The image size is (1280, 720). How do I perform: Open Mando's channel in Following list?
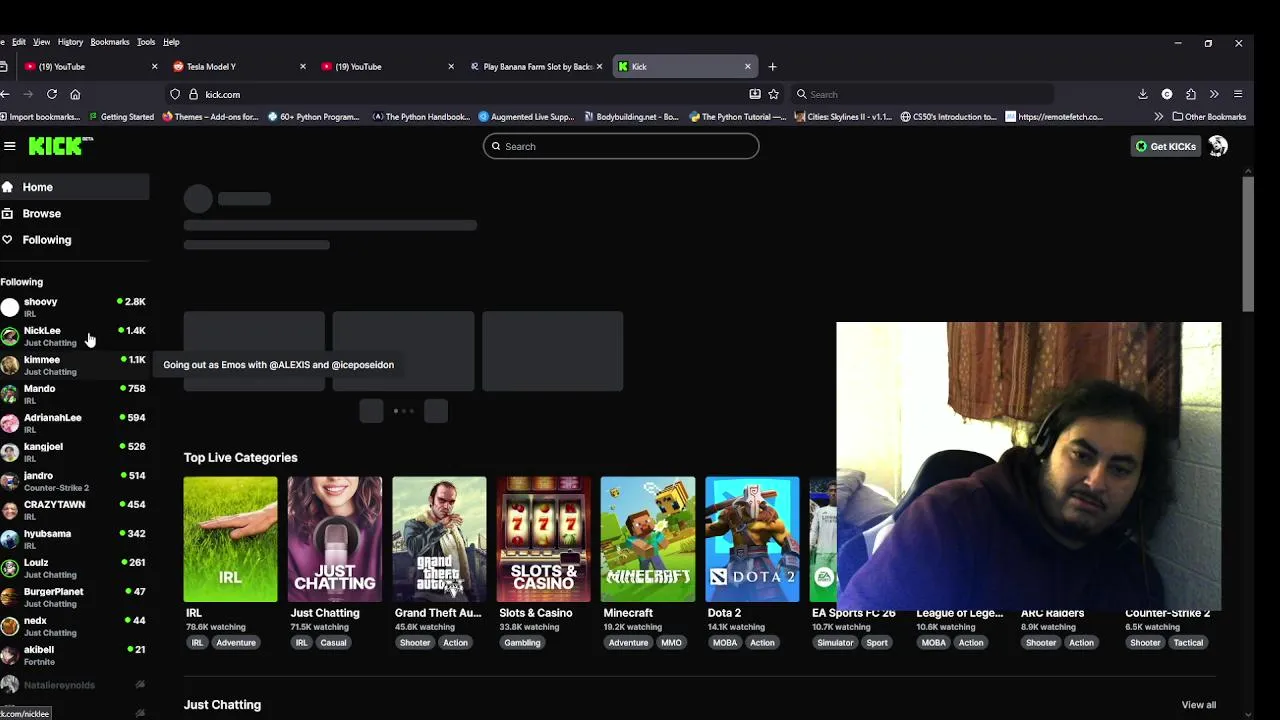[75, 394]
